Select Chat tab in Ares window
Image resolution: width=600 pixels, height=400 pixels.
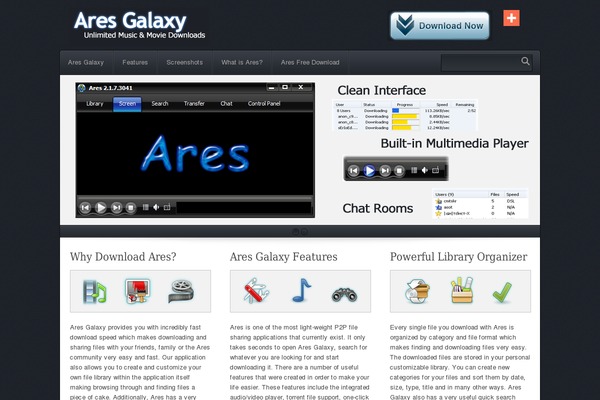tap(226, 104)
